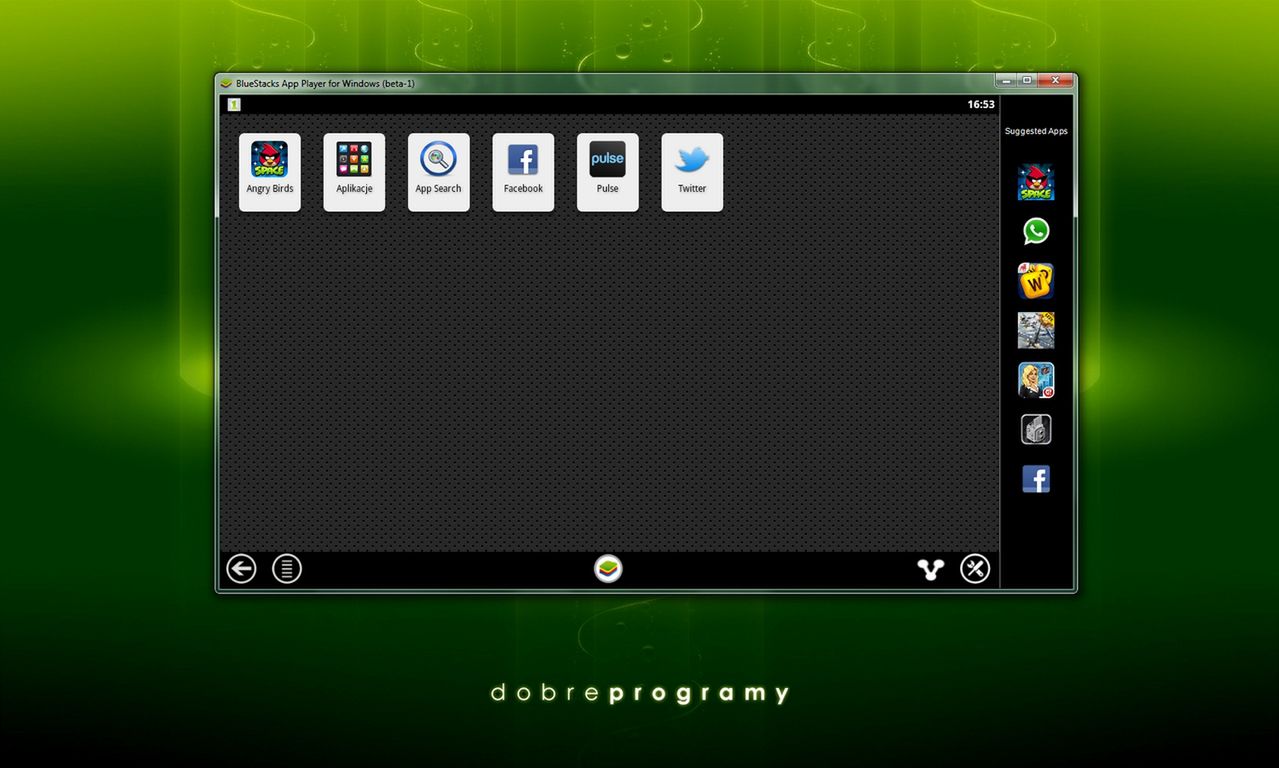Open the app list using the menu icon

286,568
